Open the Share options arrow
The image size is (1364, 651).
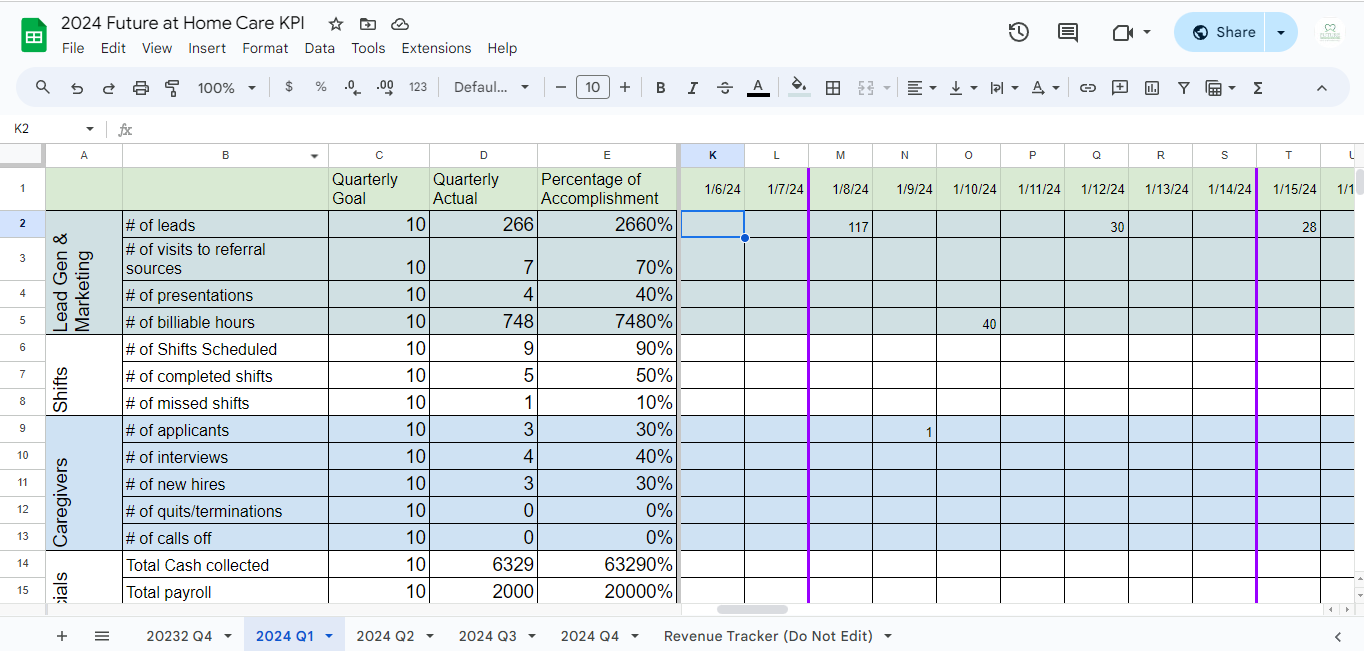click(x=1281, y=32)
